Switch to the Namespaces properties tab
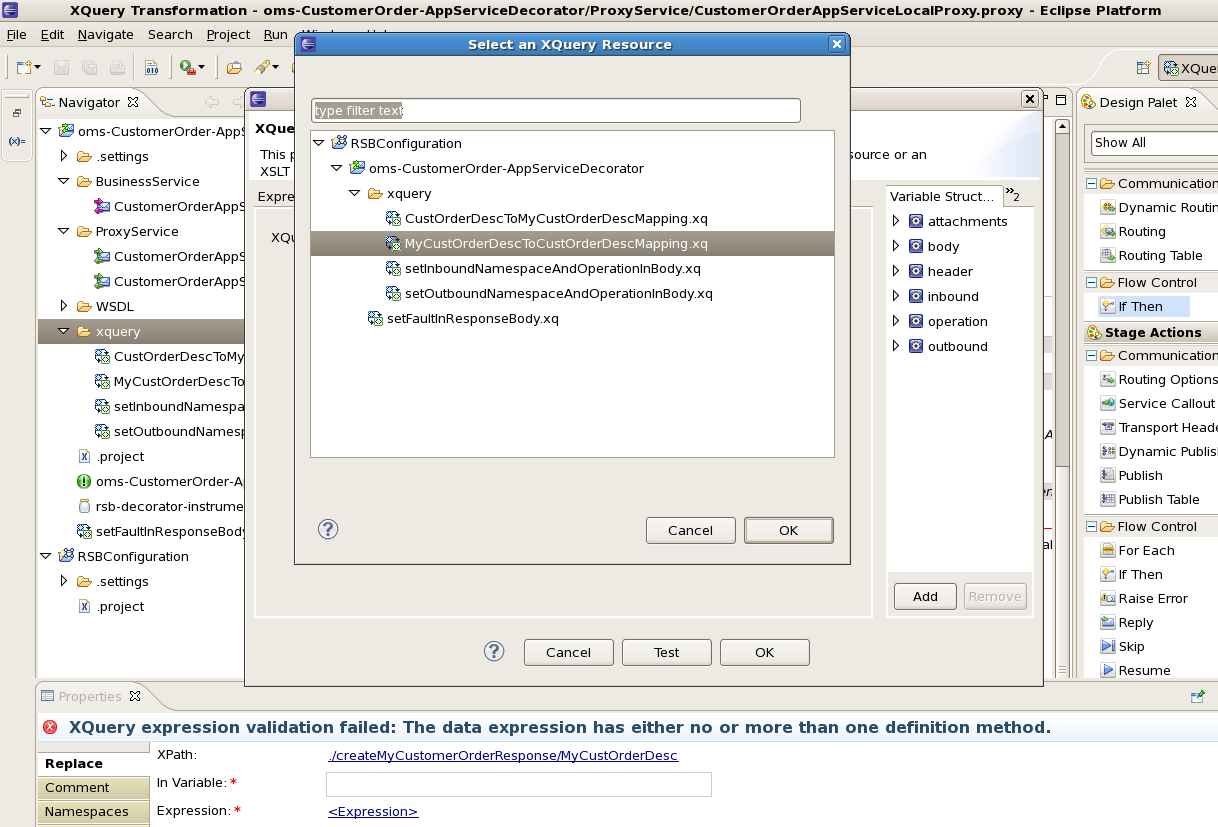The width and height of the screenshot is (1218, 827). click(x=93, y=811)
